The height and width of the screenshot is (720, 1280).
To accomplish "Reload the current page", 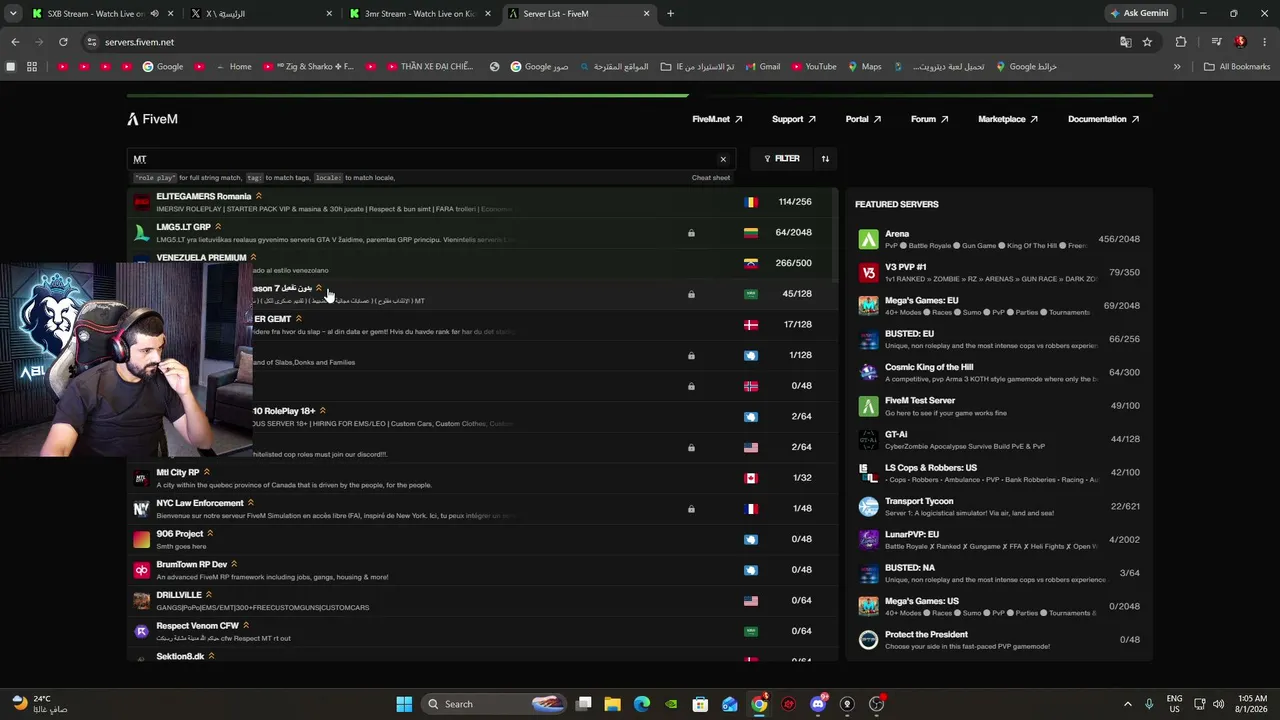I will click(x=63, y=42).
